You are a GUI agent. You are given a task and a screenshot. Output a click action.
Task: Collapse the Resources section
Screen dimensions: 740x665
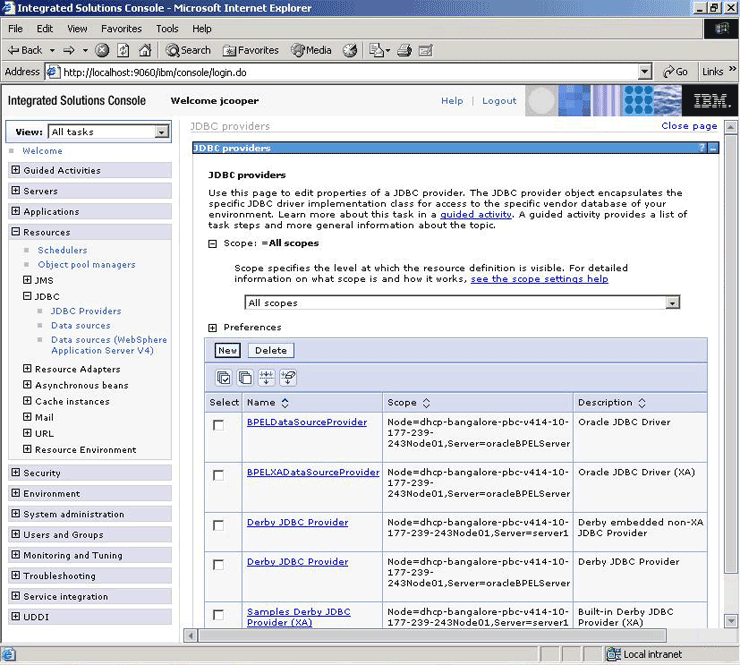(16, 232)
